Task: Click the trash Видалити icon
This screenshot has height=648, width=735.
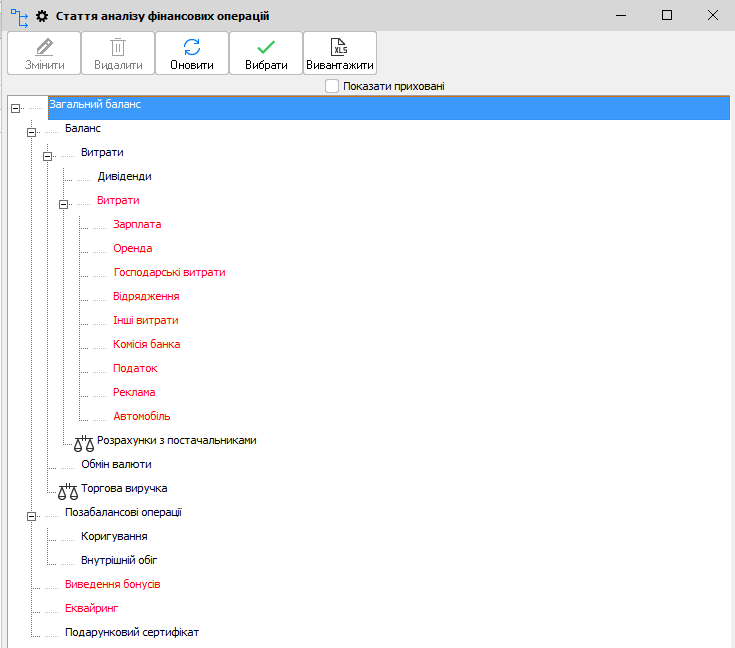Action: 118,46
